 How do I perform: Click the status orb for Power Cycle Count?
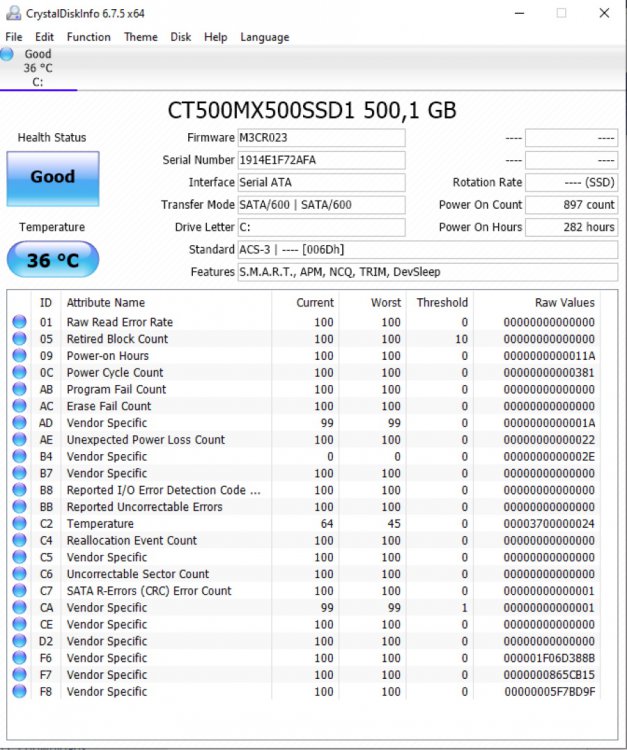pyautogui.click(x=19, y=373)
